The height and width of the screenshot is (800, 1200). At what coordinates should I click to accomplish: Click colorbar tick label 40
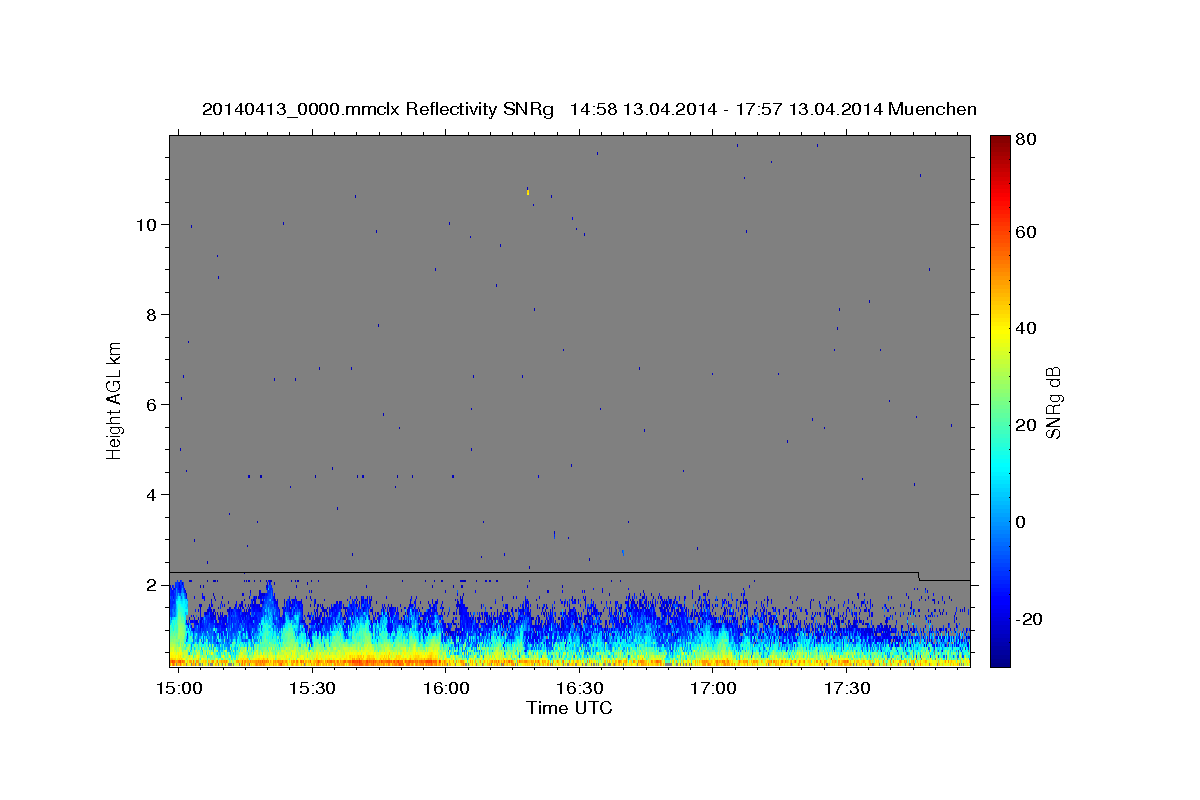pos(1026,328)
